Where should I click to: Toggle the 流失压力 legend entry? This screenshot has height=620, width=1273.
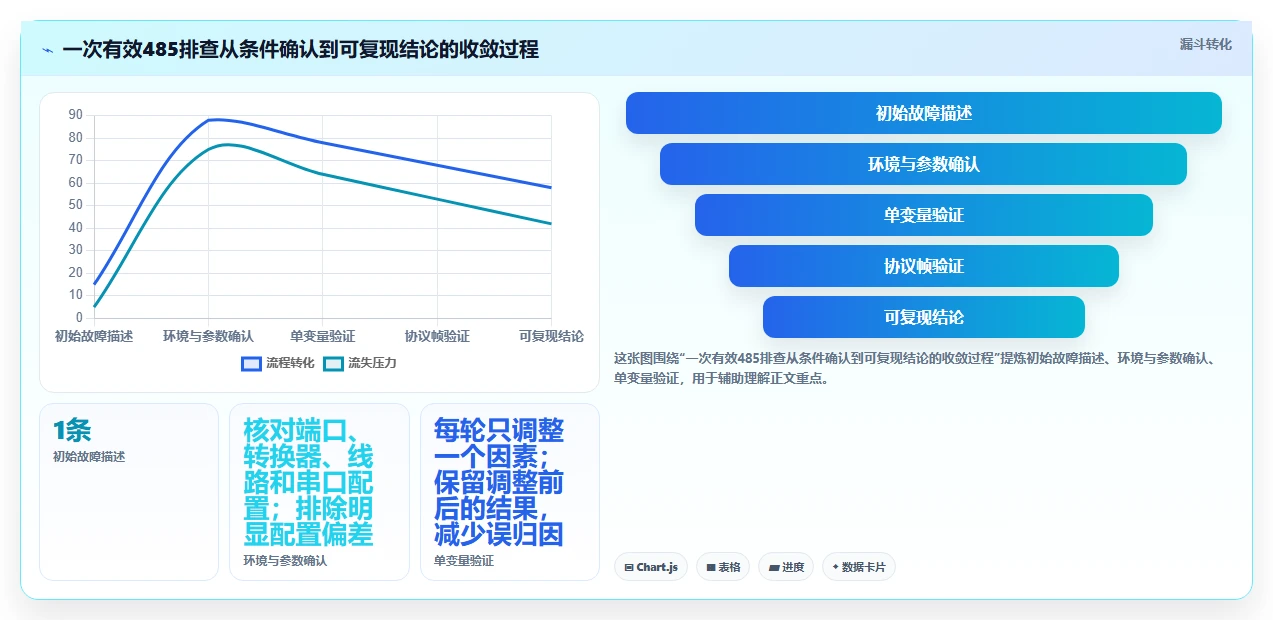360,363
